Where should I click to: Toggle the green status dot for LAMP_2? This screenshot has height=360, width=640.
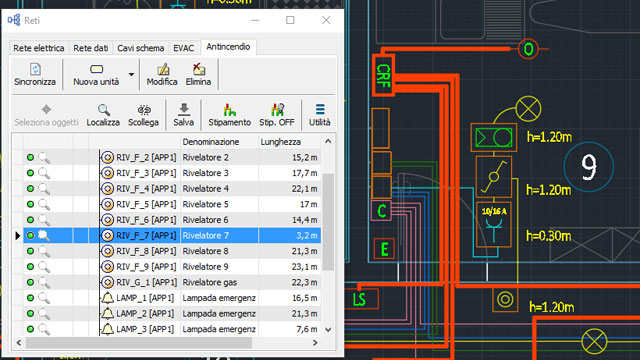tap(30, 313)
